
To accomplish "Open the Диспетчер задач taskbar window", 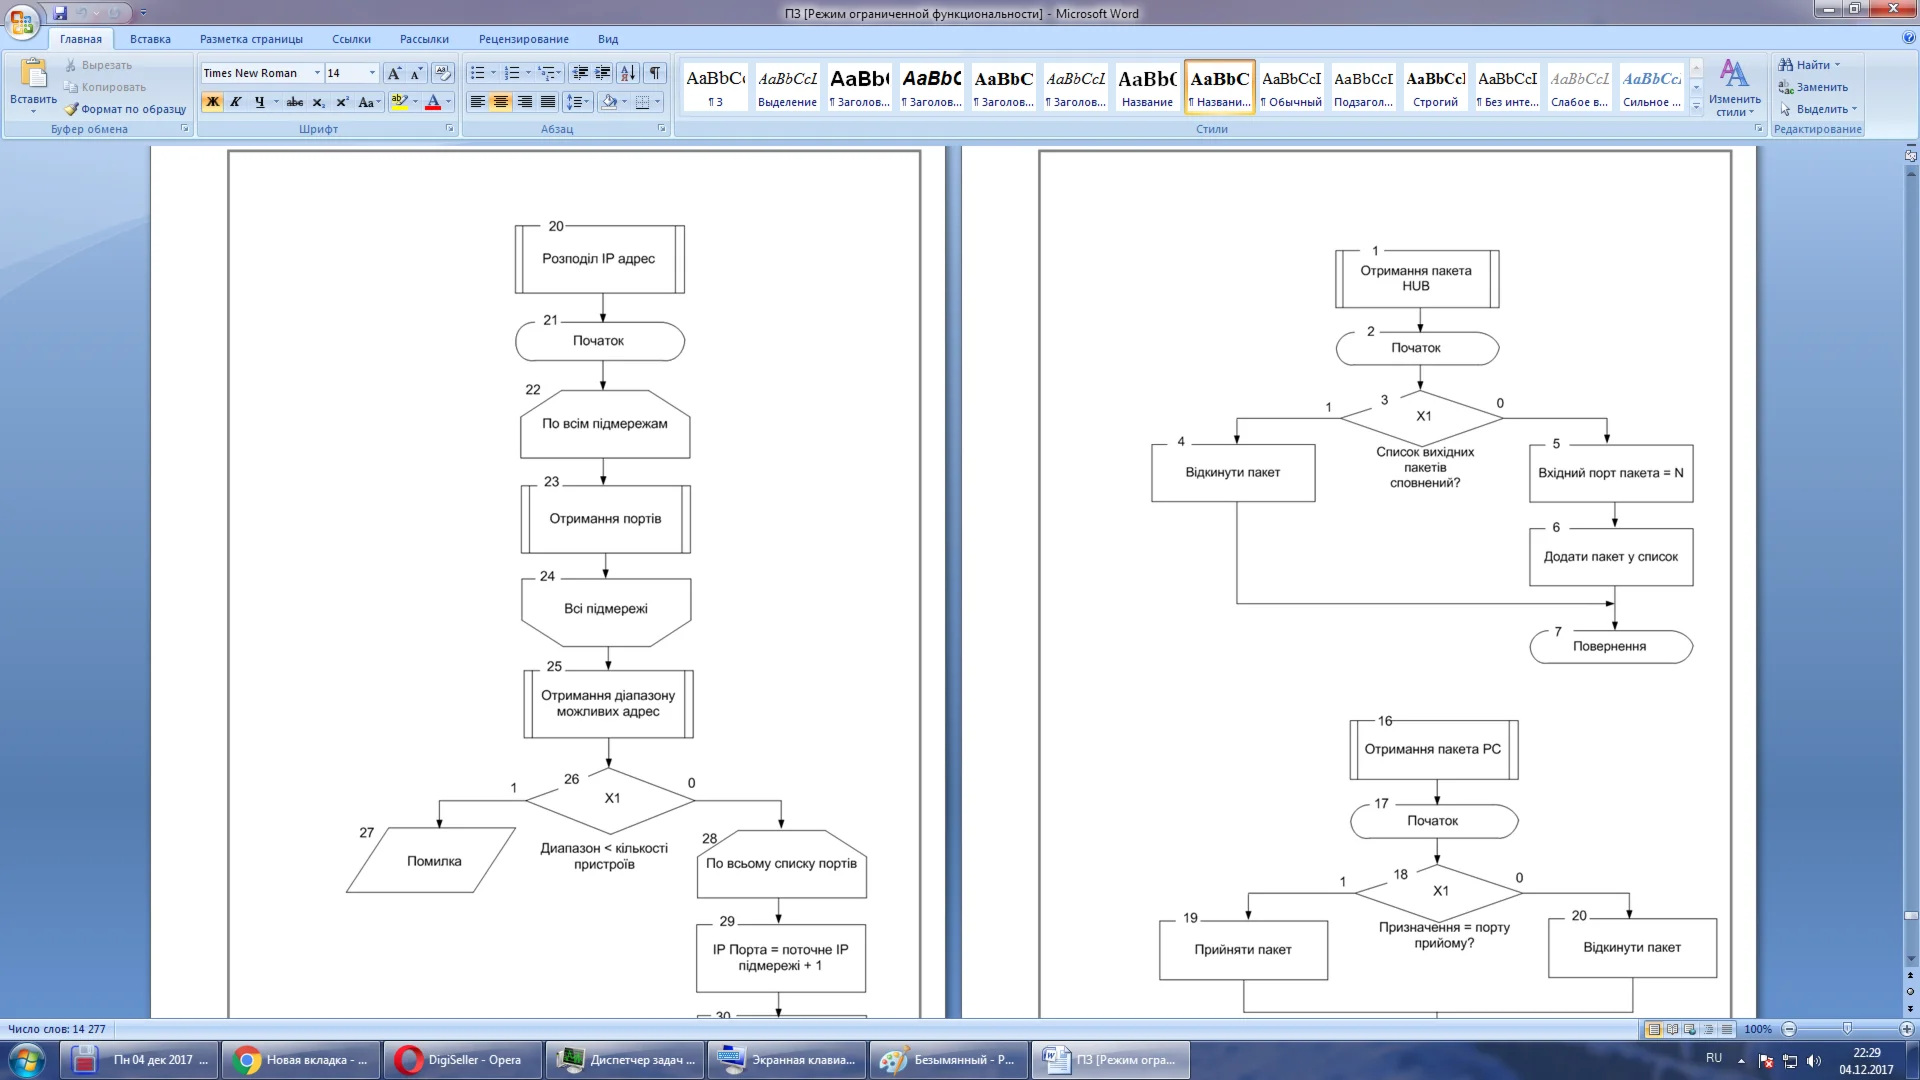I will [x=626, y=1060].
